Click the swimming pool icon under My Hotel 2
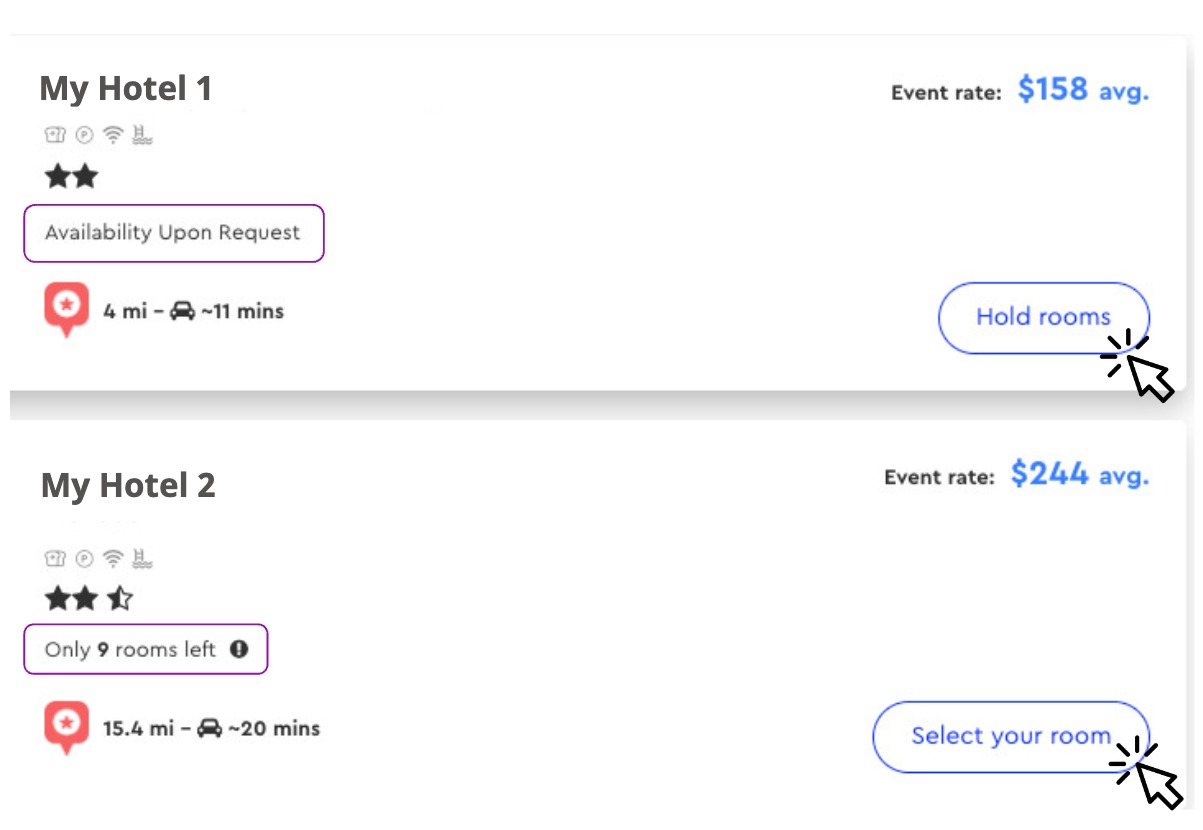1203x830 pixels. (142, 558)
